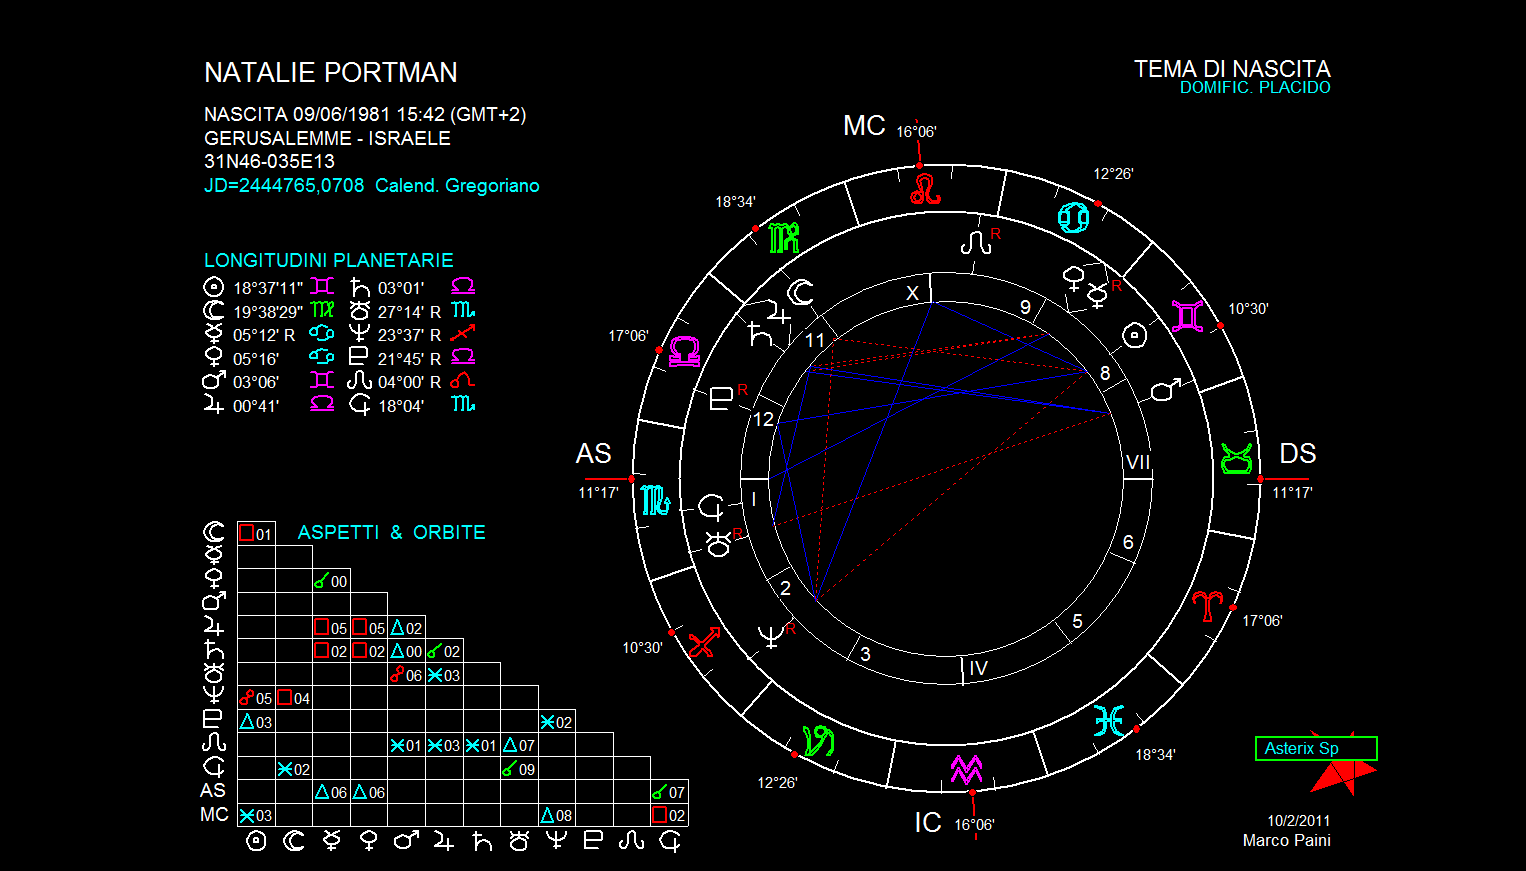The height and width of the screenshot is (871, 1526).
Task: Click the author name 'Marco Paini'
Action: coord(1287,841)
